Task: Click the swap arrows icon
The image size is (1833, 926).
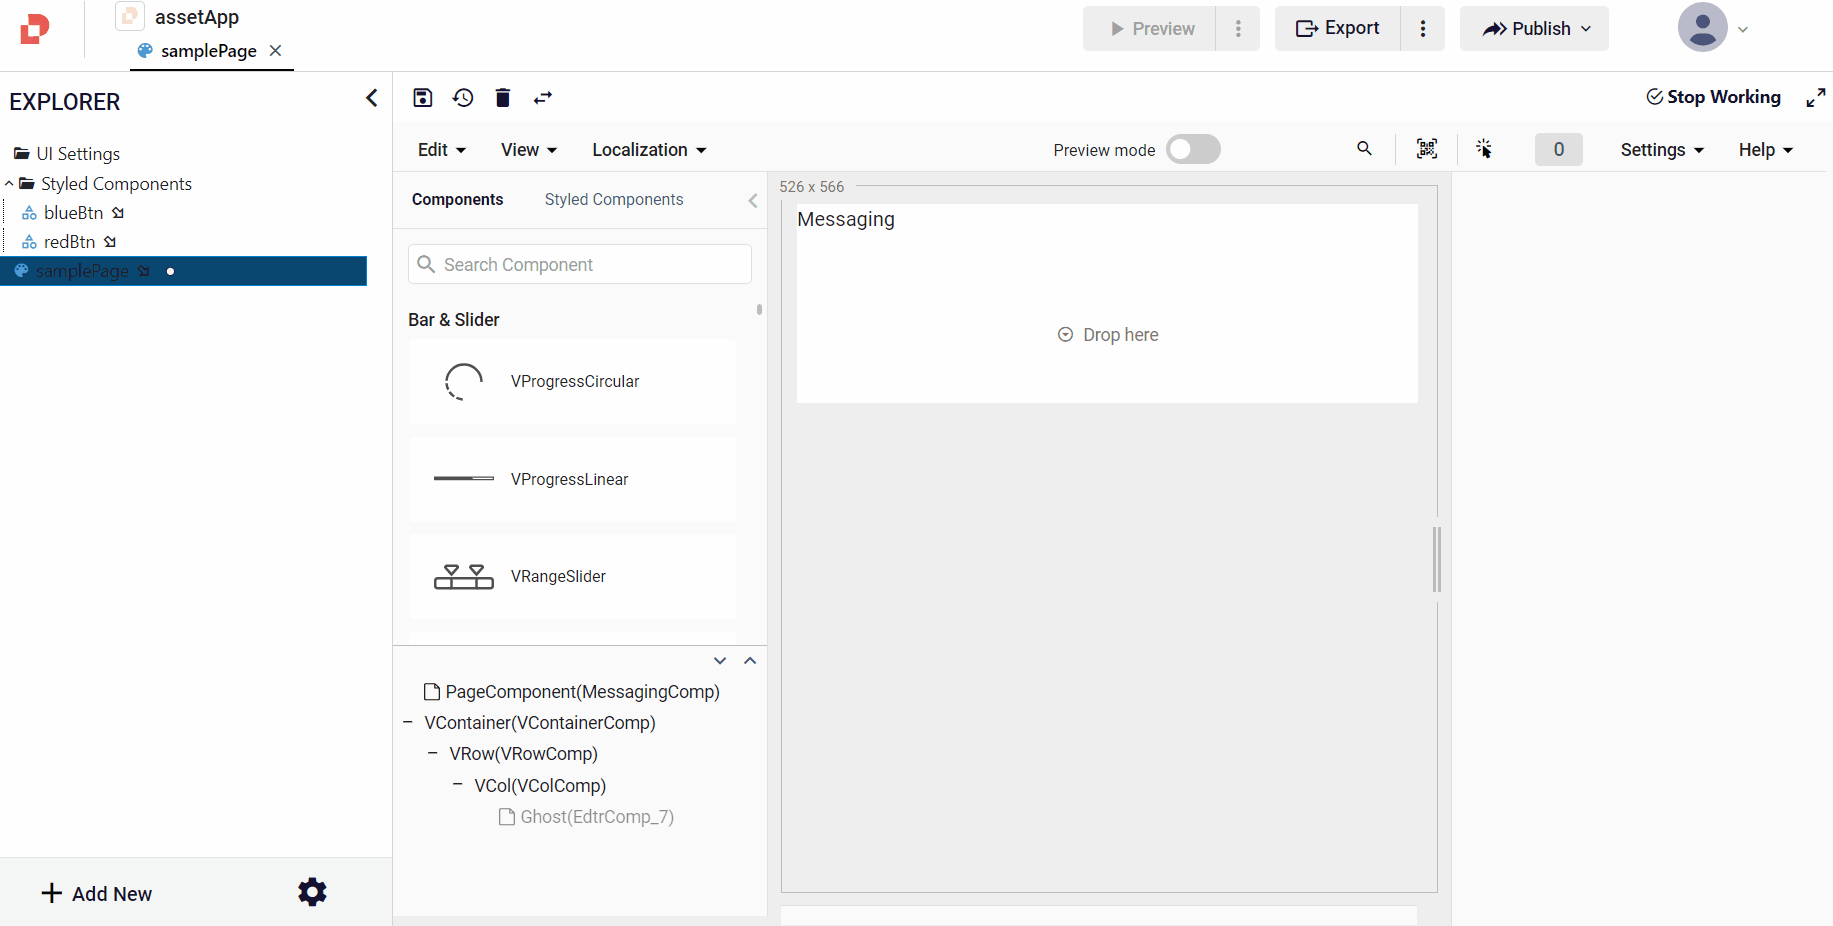Action: [543, 97]
